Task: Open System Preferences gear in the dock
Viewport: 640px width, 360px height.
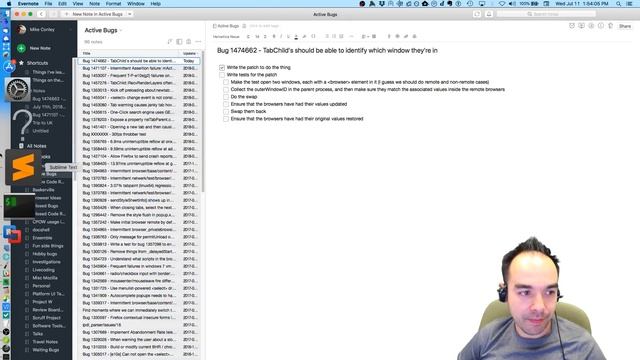Action: pos(17,89)
